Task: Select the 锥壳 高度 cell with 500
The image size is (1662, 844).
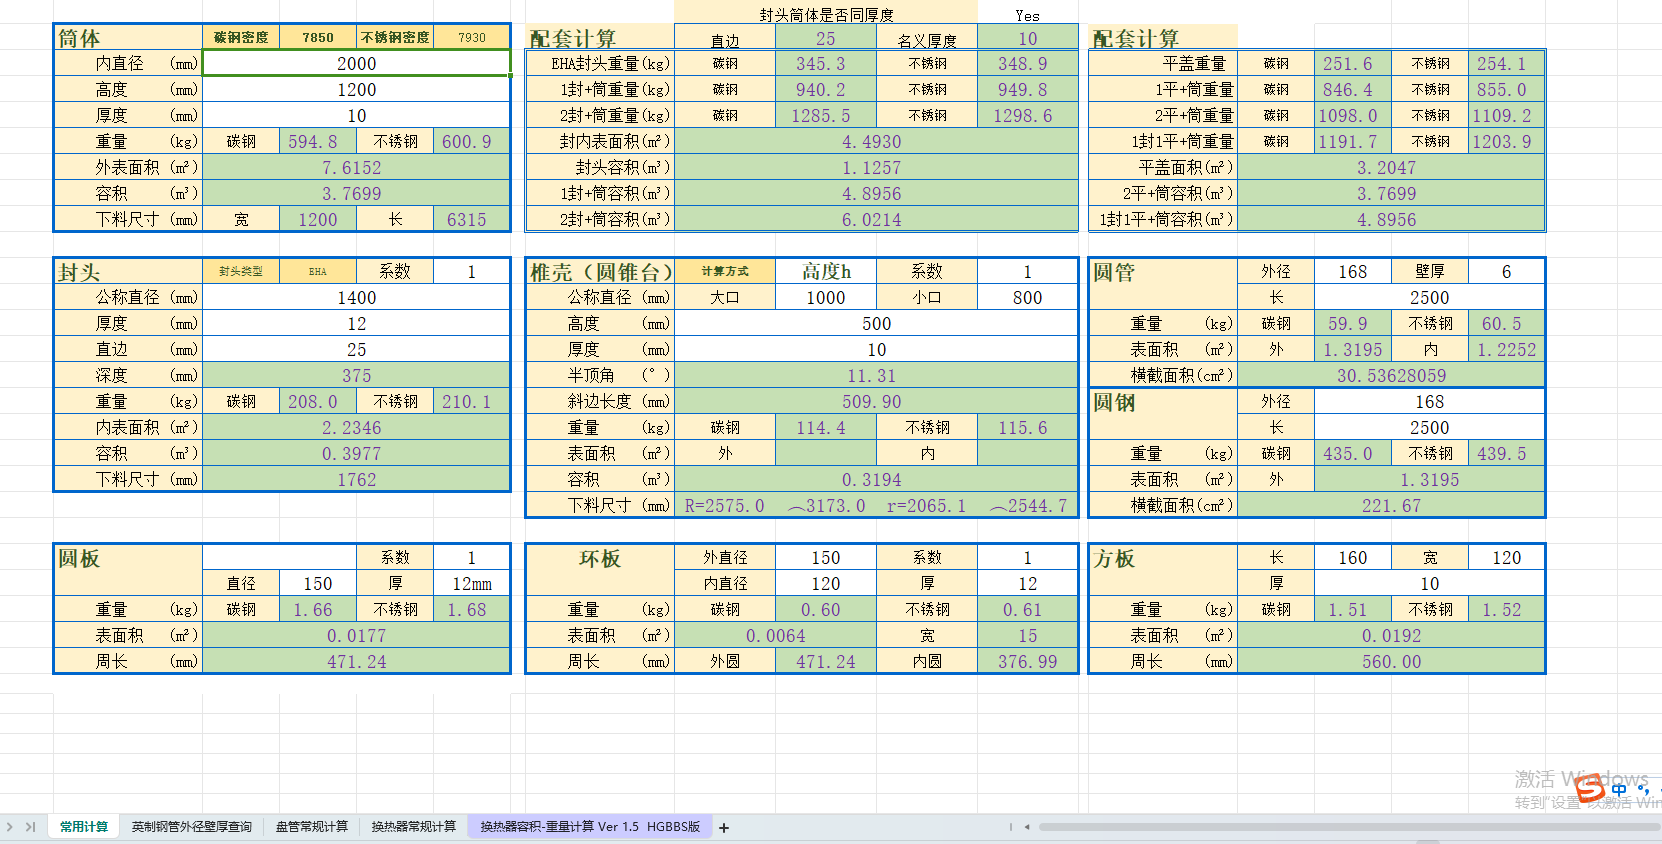Action: point(876,323)
